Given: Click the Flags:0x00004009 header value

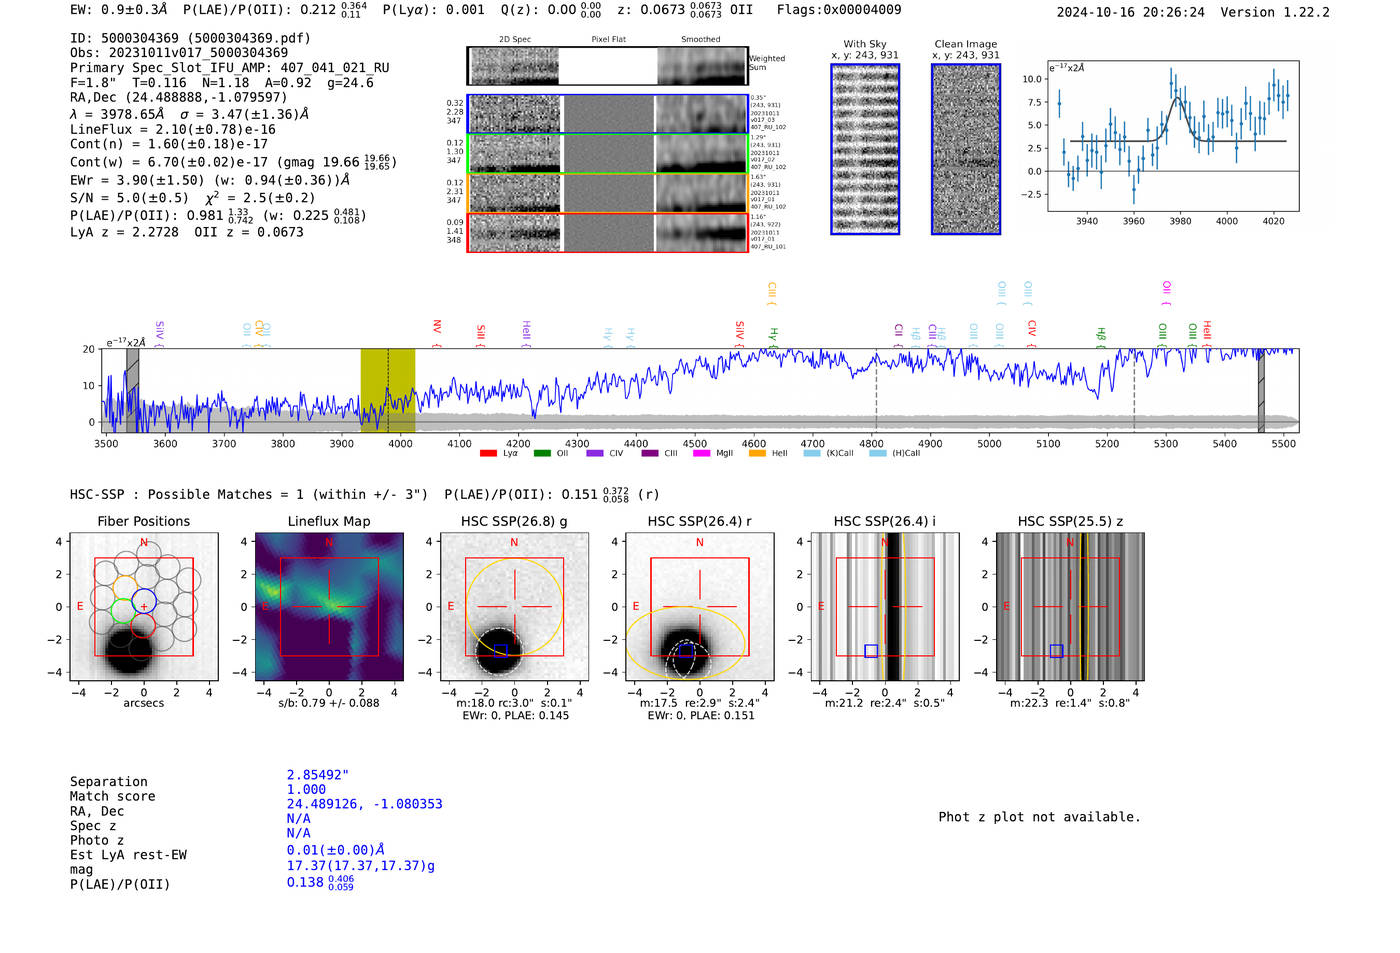Looking at the screenshot, I should pos(839,10).
